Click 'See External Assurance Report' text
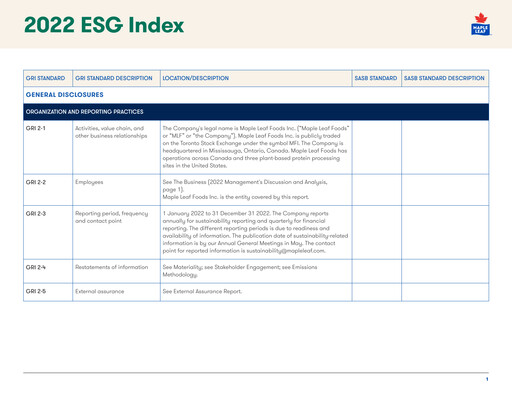 (202, 291)
